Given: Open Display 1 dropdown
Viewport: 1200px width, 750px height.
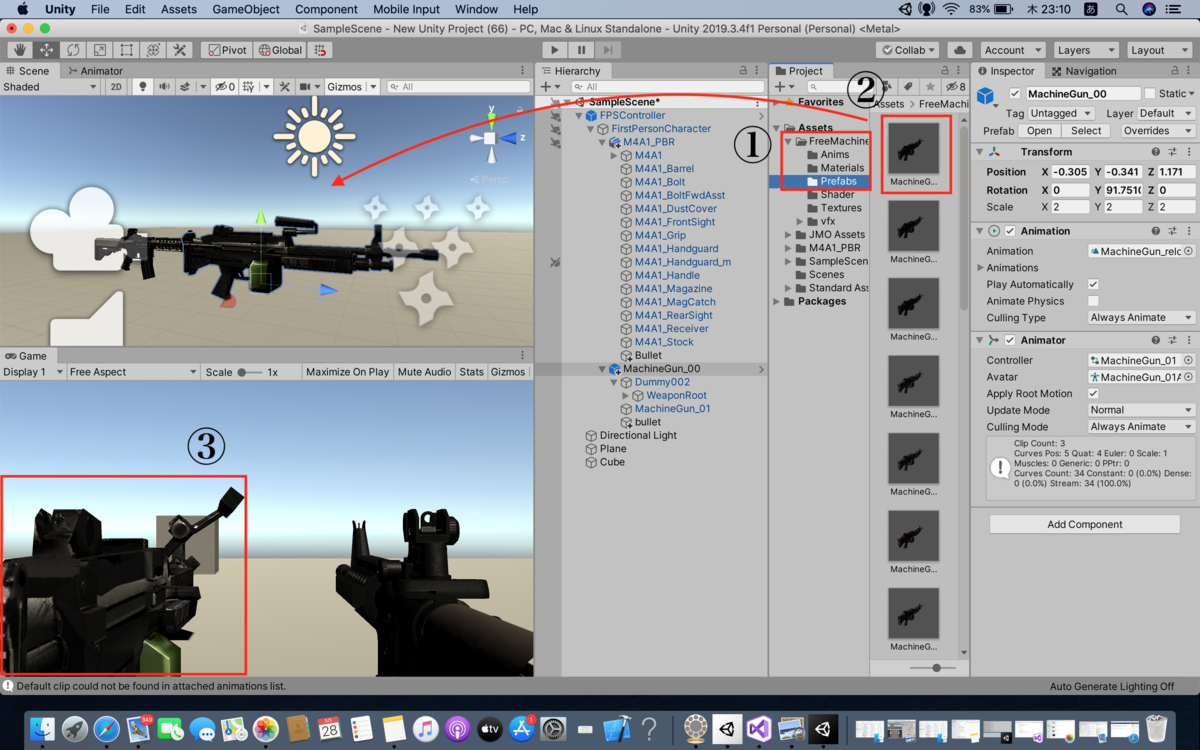Looking at the screenshot, I should pyautogui.click(x=32, y=372).
